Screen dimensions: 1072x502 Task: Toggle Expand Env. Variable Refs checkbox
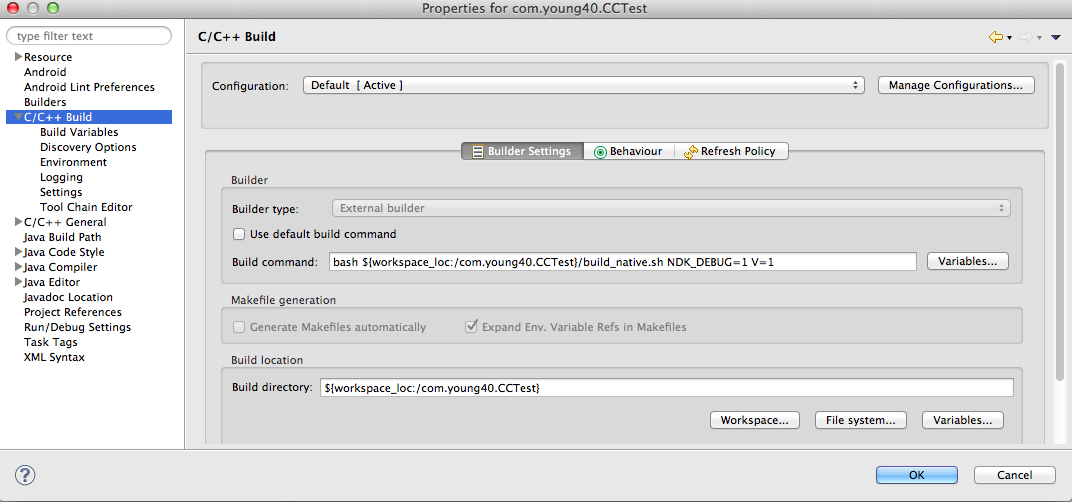coord(471,327)
